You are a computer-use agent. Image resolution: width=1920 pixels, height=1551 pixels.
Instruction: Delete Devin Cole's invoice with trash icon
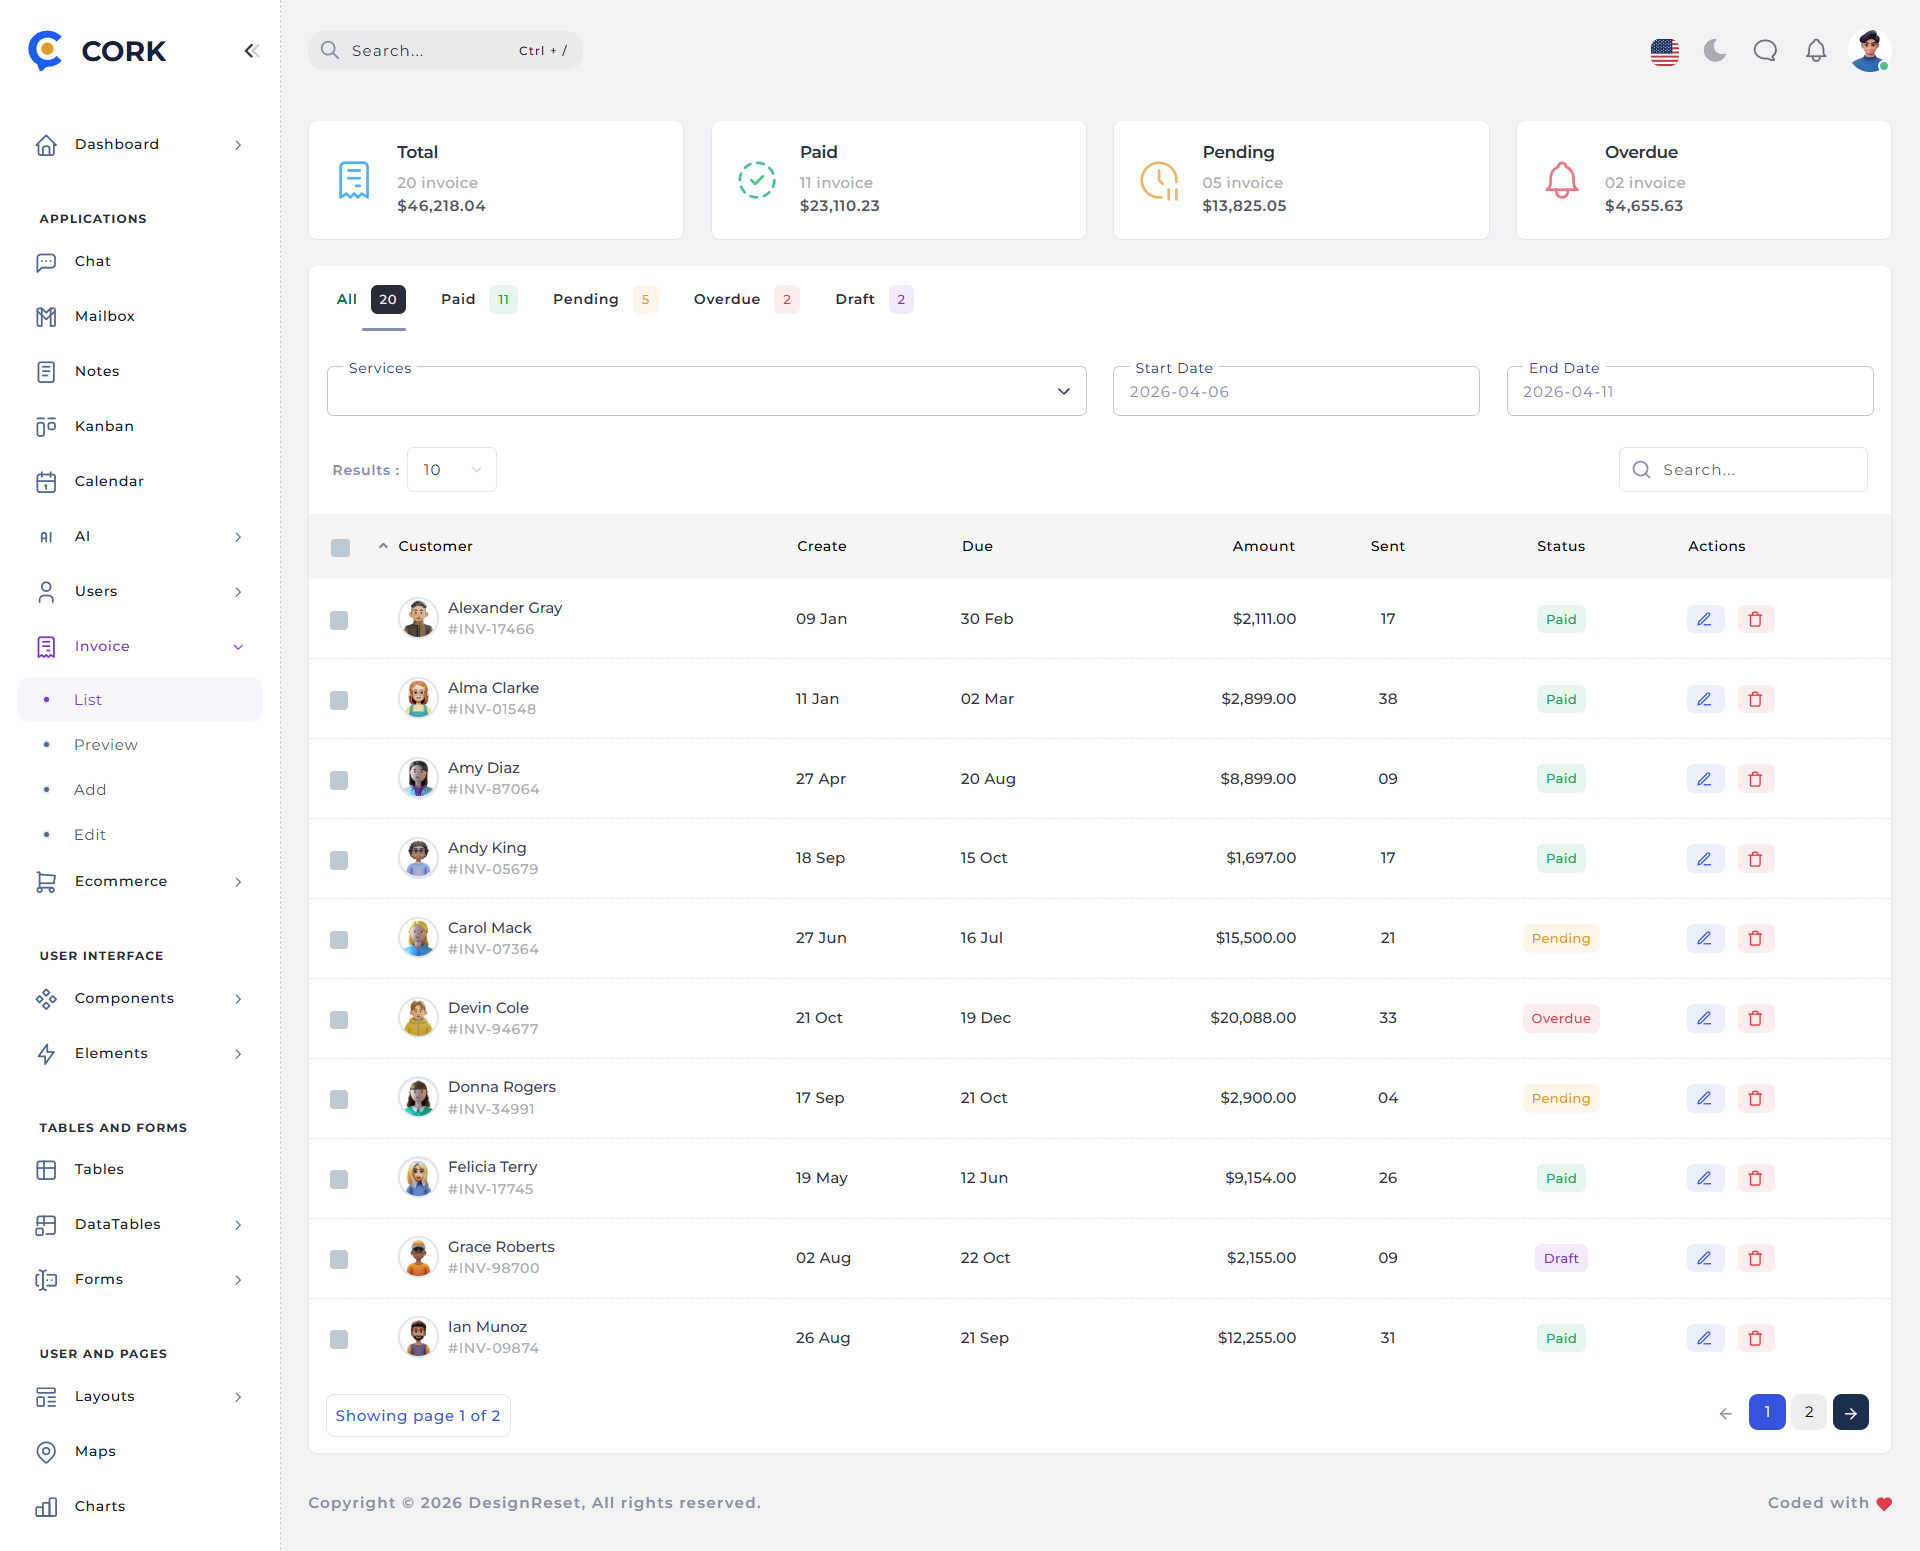tap(1755, 1018)
